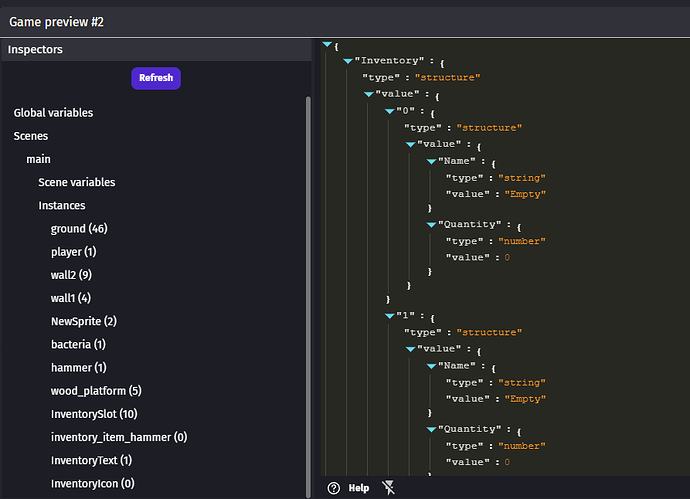Collapse the "0" structure entry arrow
Viewport: 690px width, 499px height.
click(x=390, y=111)
